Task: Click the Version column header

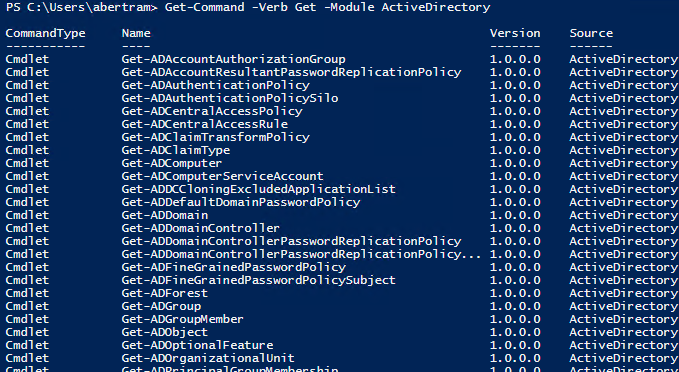Action: pyautogui.click(x=515, y=33)
